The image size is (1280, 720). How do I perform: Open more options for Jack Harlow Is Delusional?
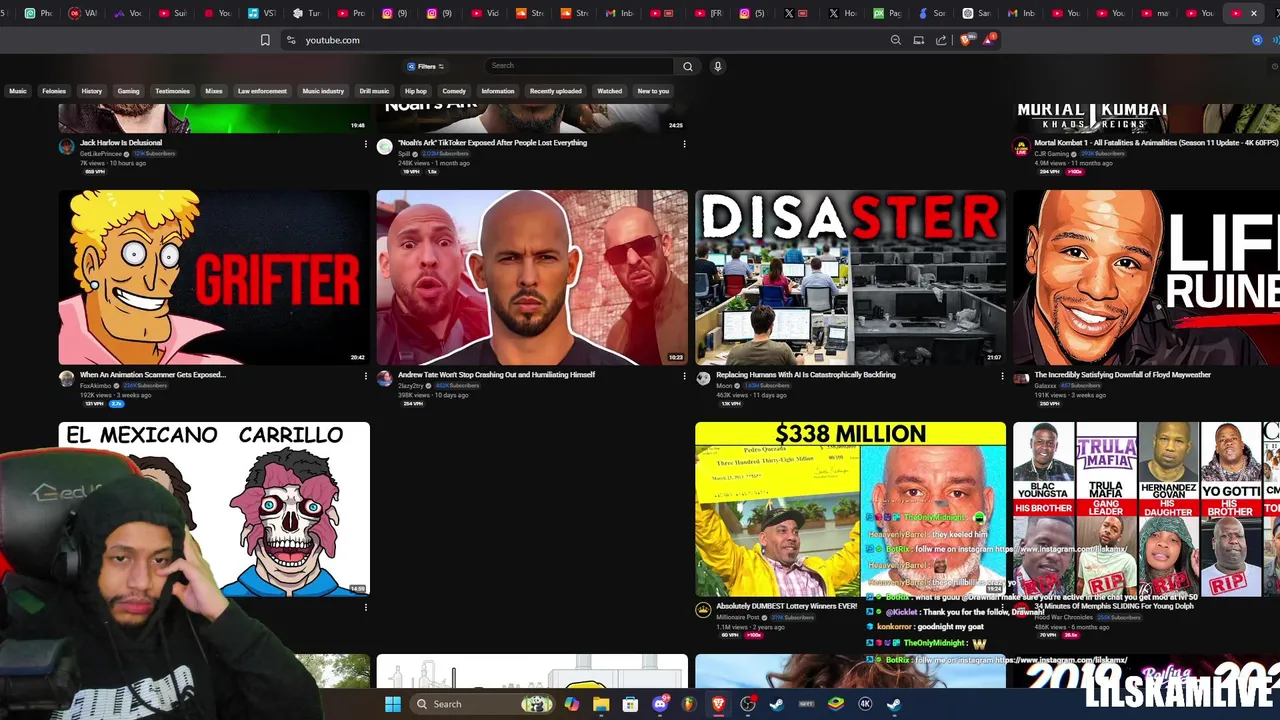tap(366, 144)
